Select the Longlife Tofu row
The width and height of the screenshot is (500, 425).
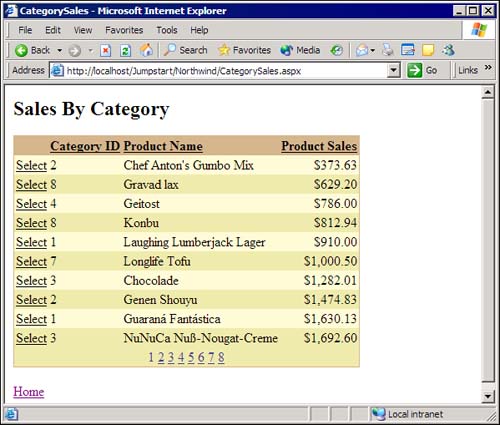pos(31,261)
